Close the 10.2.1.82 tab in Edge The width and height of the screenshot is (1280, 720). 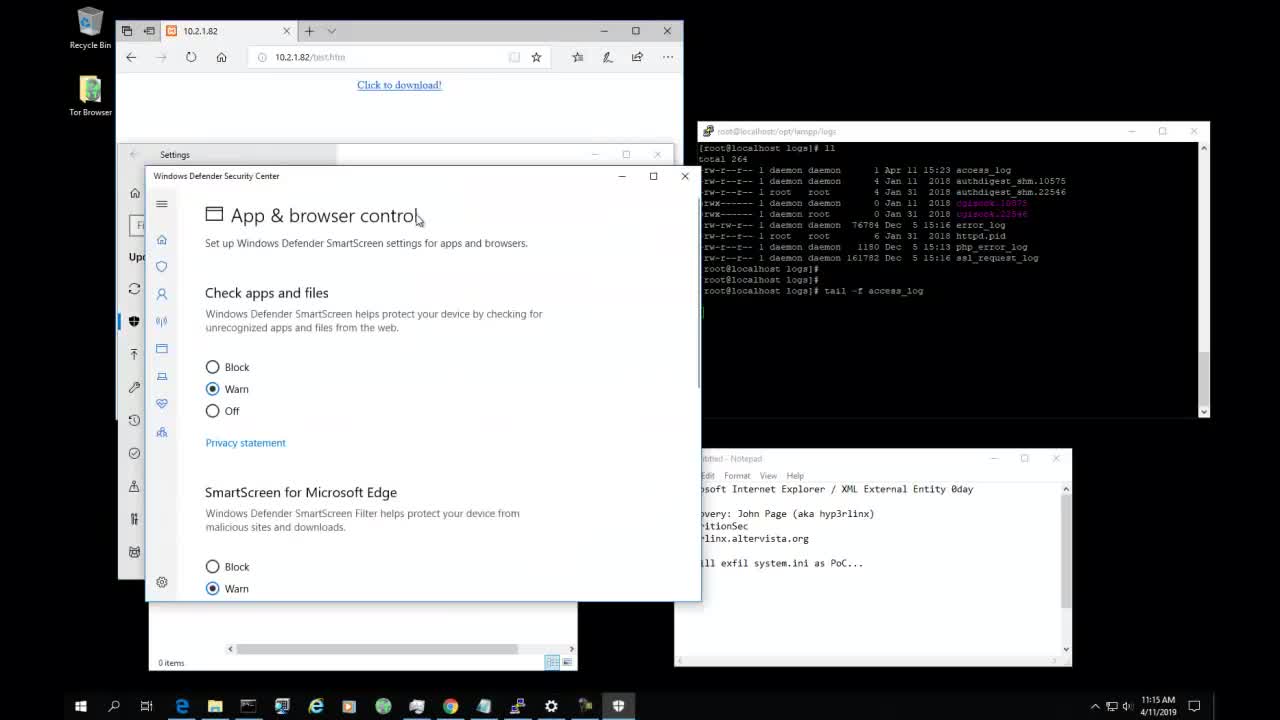coord(287,31)
